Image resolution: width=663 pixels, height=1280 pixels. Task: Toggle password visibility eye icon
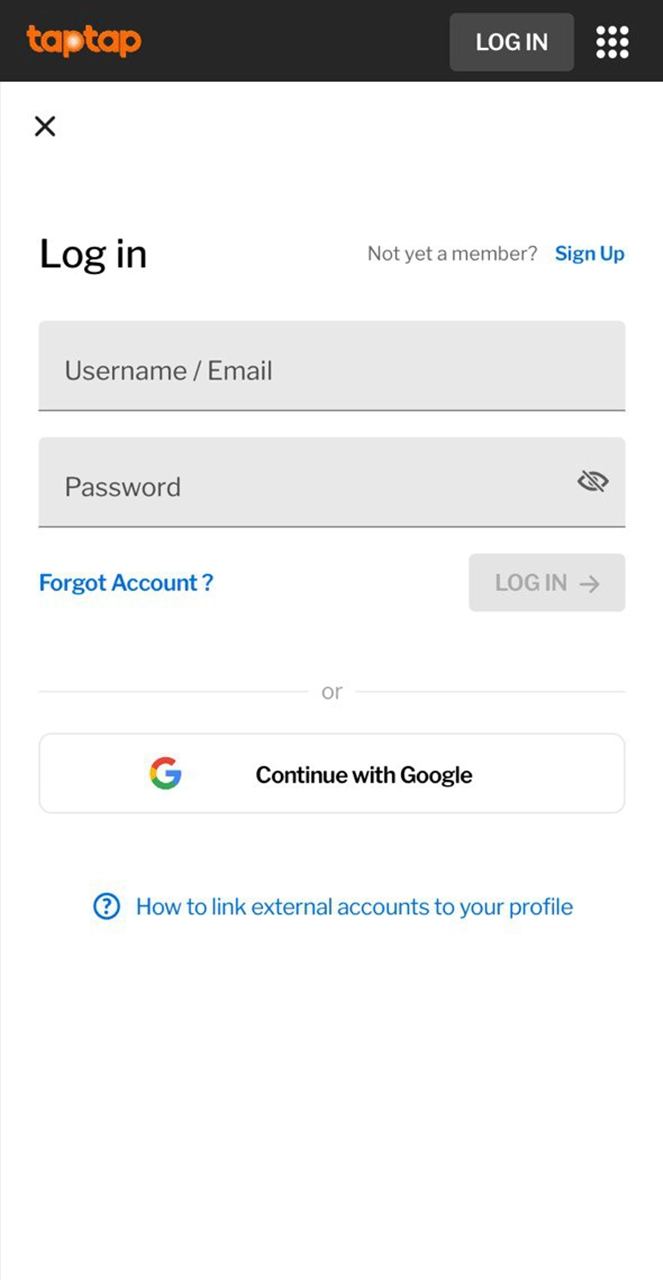[x=593, y=483]
